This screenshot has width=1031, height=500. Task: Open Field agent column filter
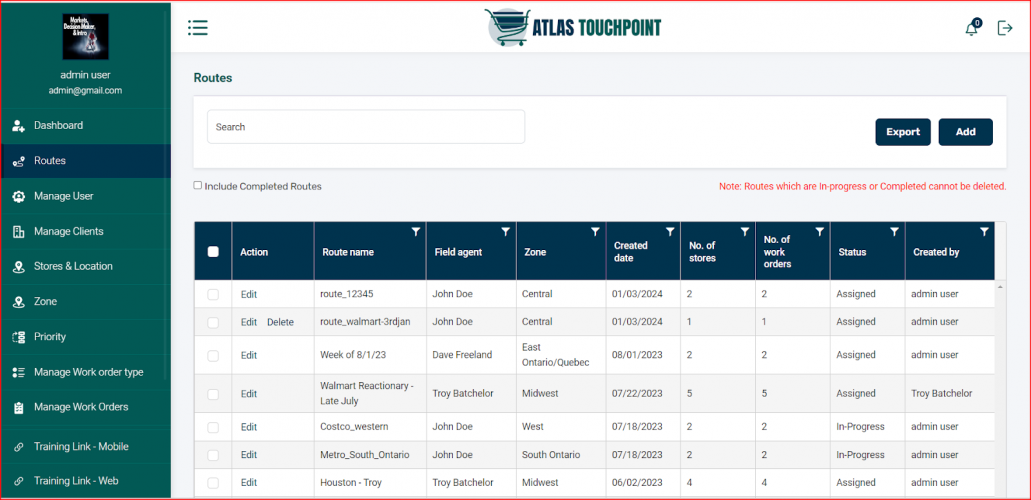[x=506, y=232]
